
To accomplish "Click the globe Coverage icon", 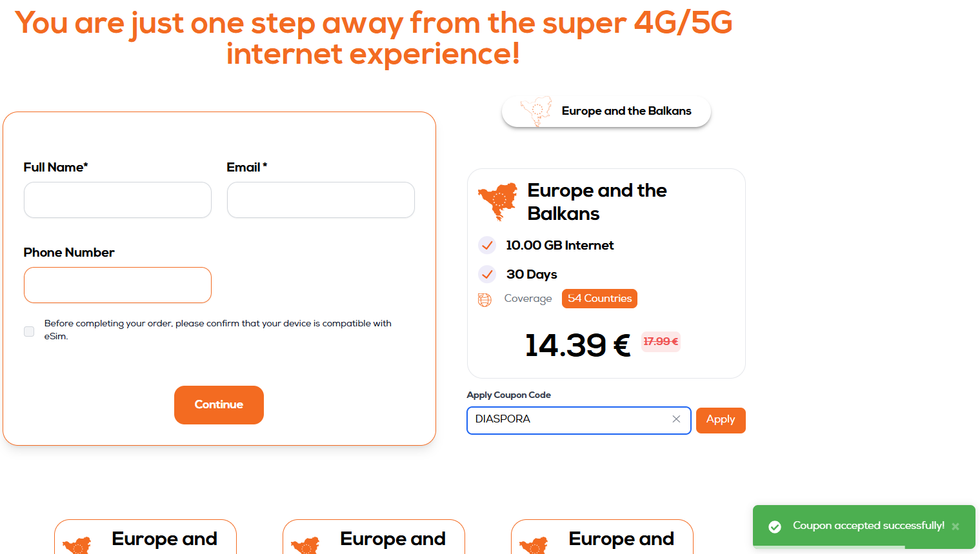I will tap(485, 299).
